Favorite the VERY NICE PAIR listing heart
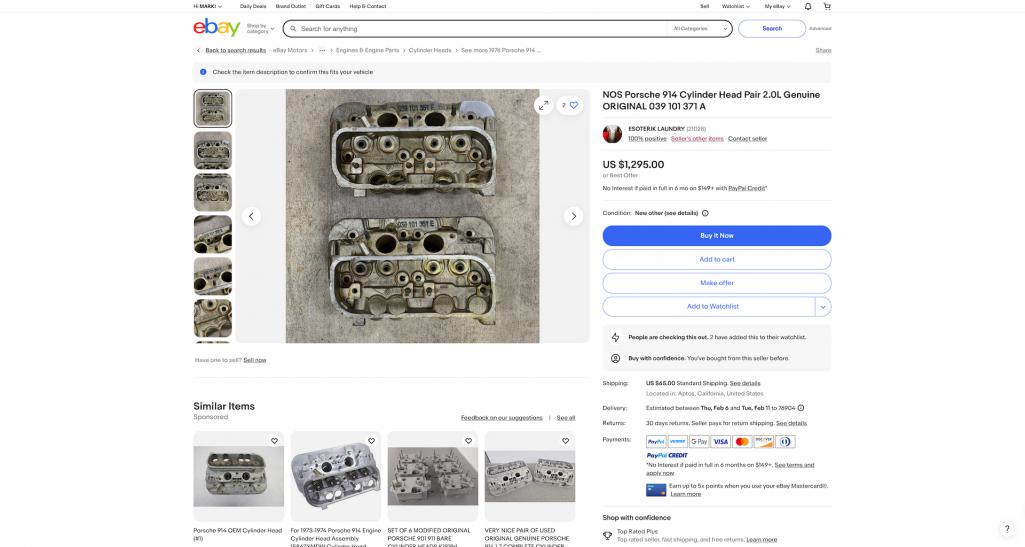 point(565,441)
